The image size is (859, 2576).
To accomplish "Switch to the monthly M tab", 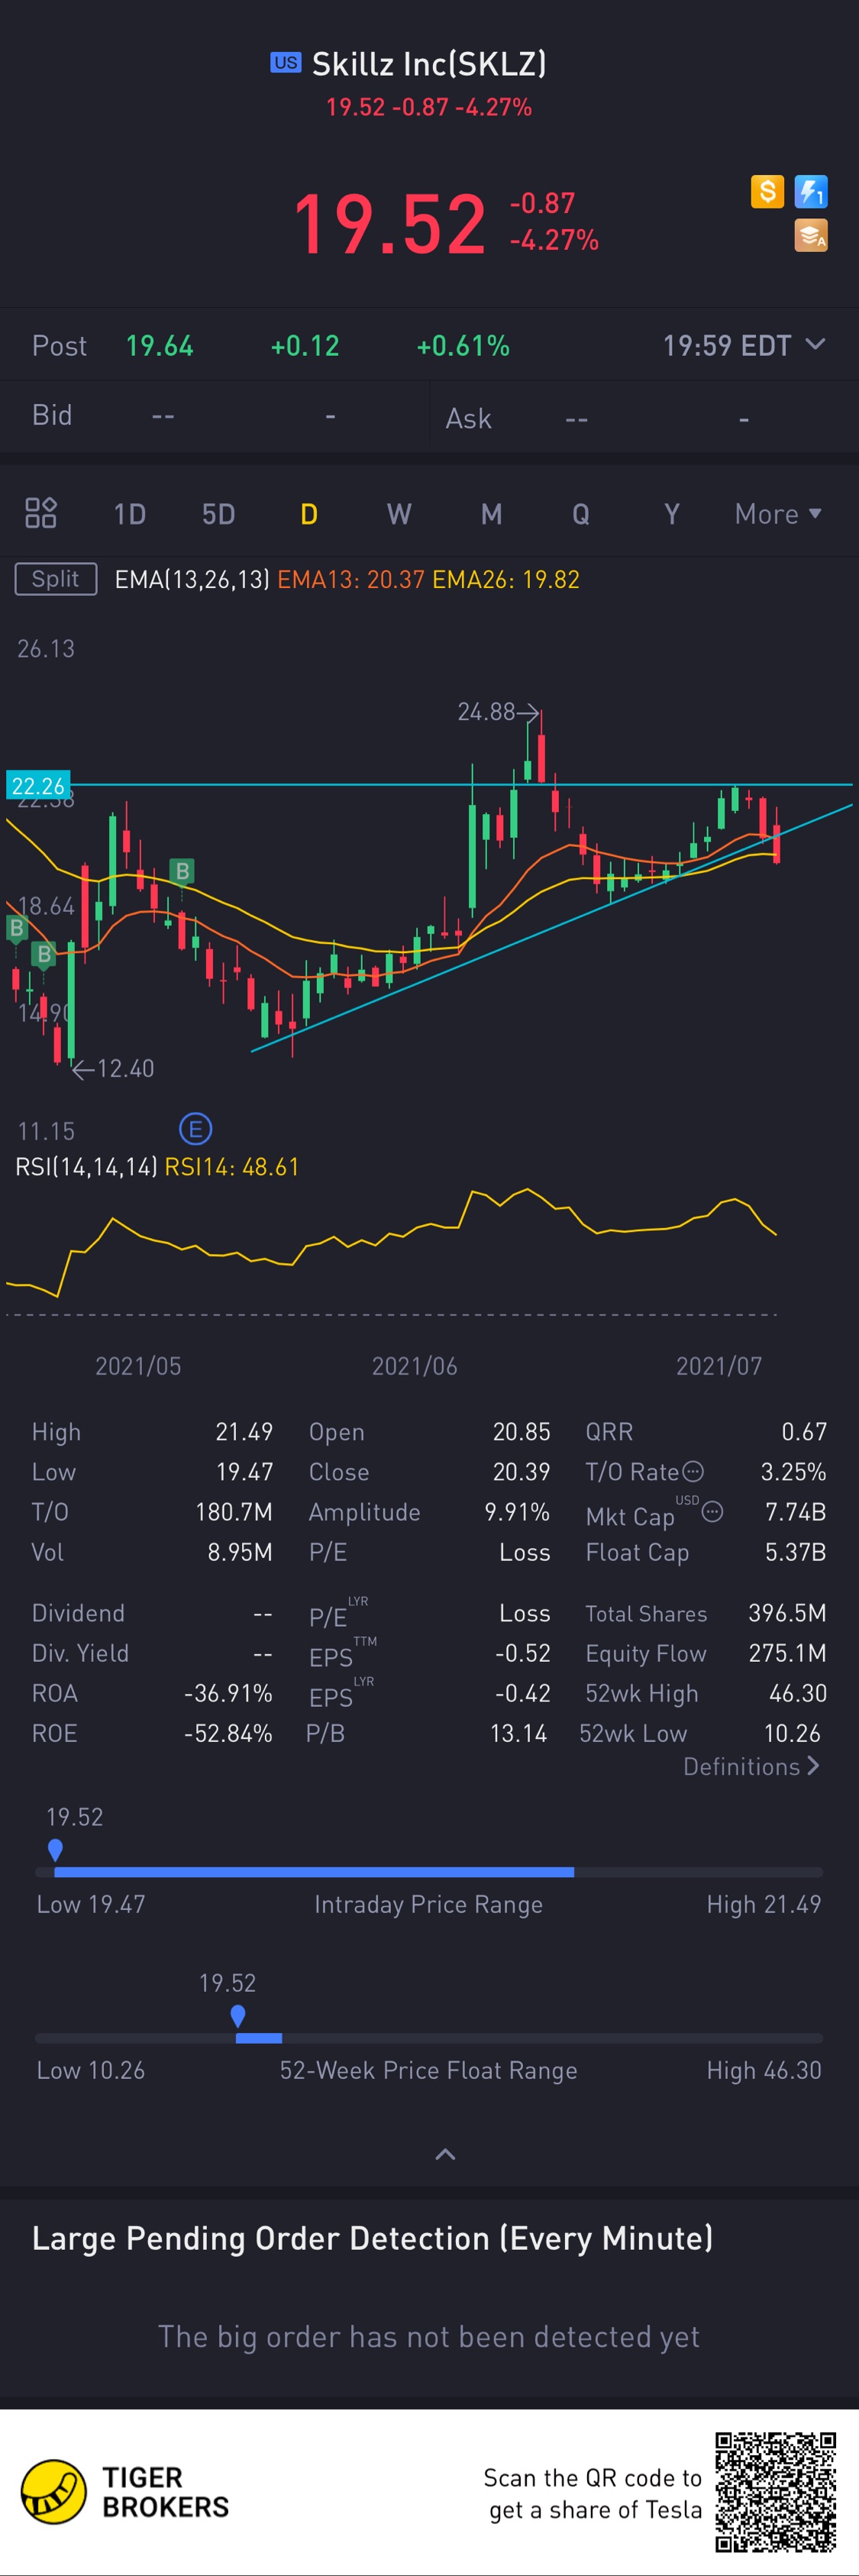I will (x=491, y=514).
